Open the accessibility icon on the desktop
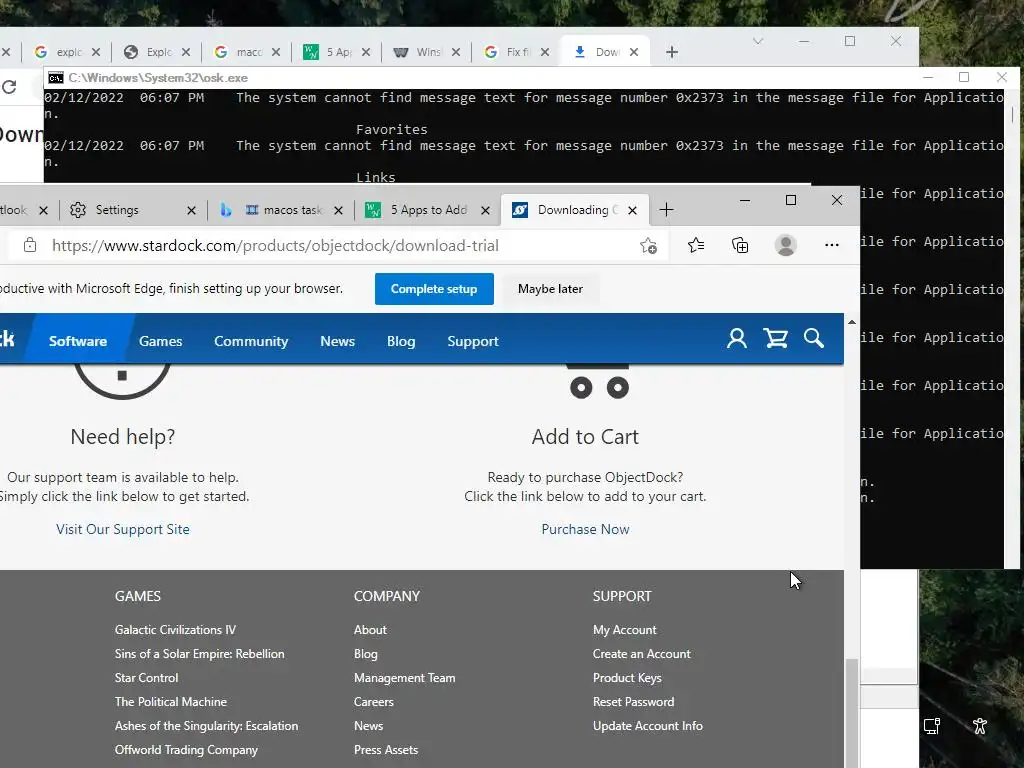This screenshot has height=768, width=1024. click(x=980, y=726)
